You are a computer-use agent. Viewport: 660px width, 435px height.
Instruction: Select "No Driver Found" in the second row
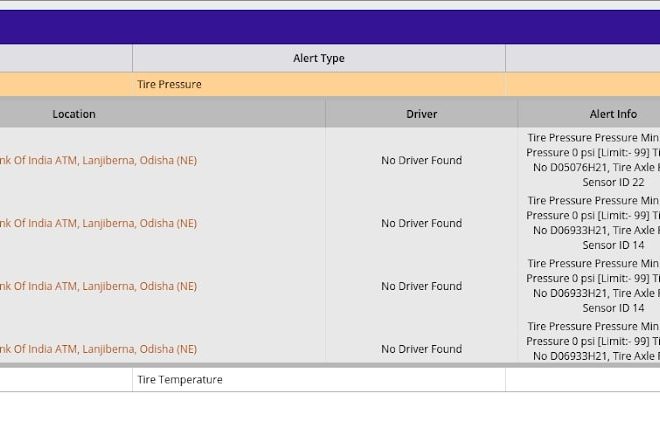(x=421, y=223)
